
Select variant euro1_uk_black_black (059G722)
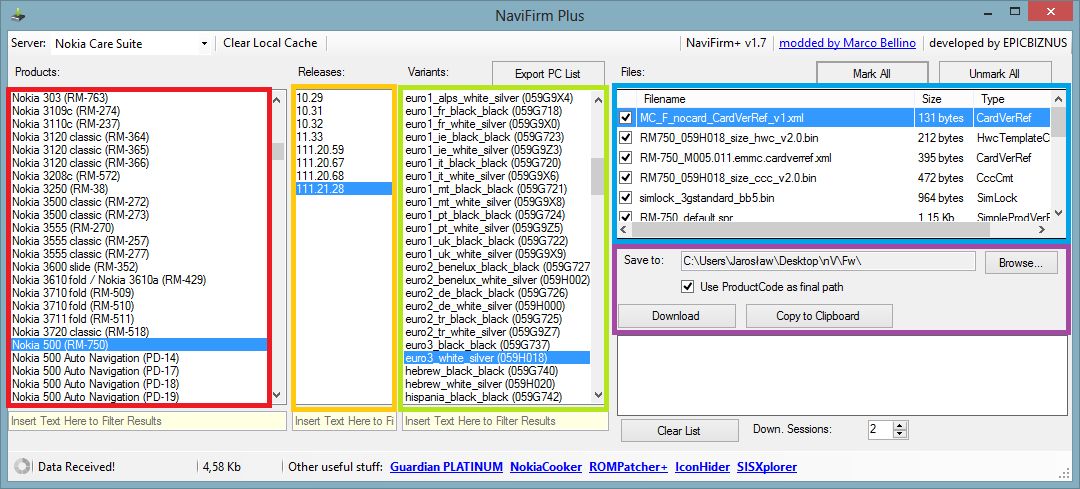[497, 240]
